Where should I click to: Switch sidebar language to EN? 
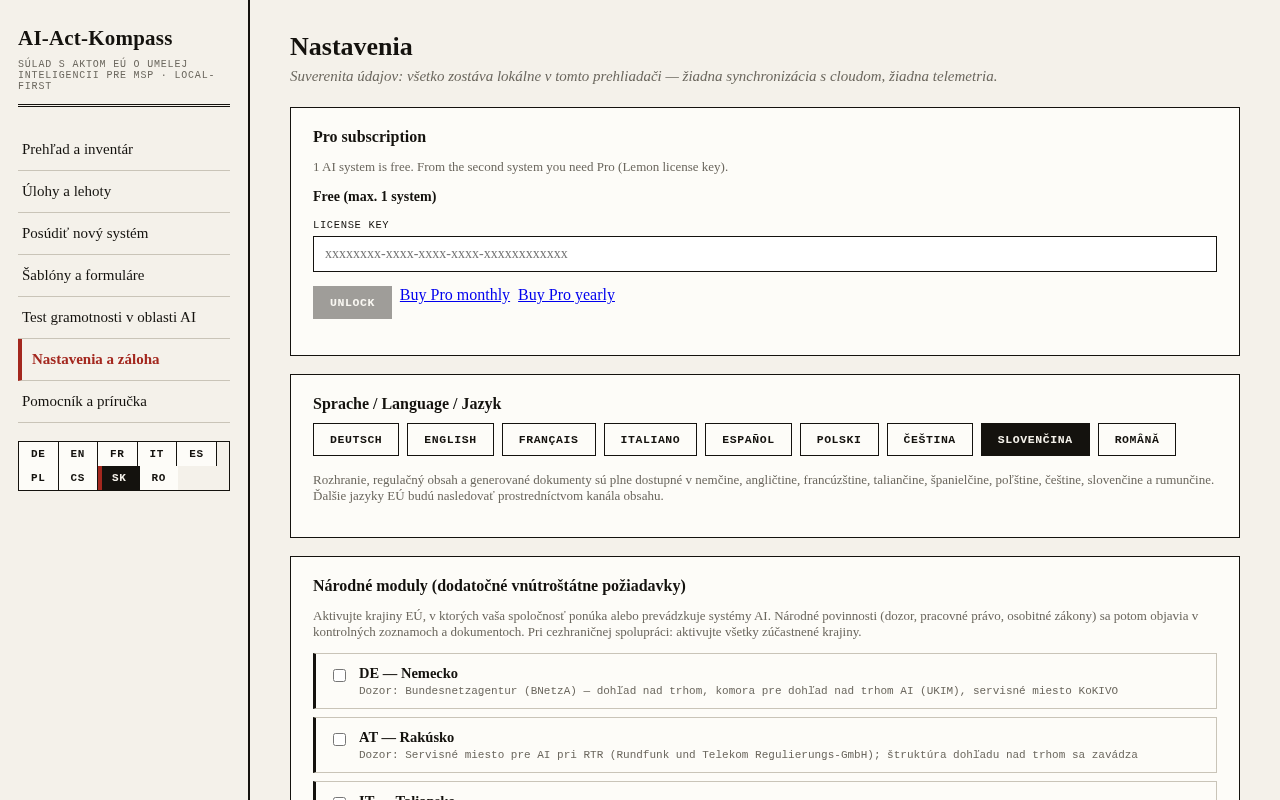pos(78,454)
